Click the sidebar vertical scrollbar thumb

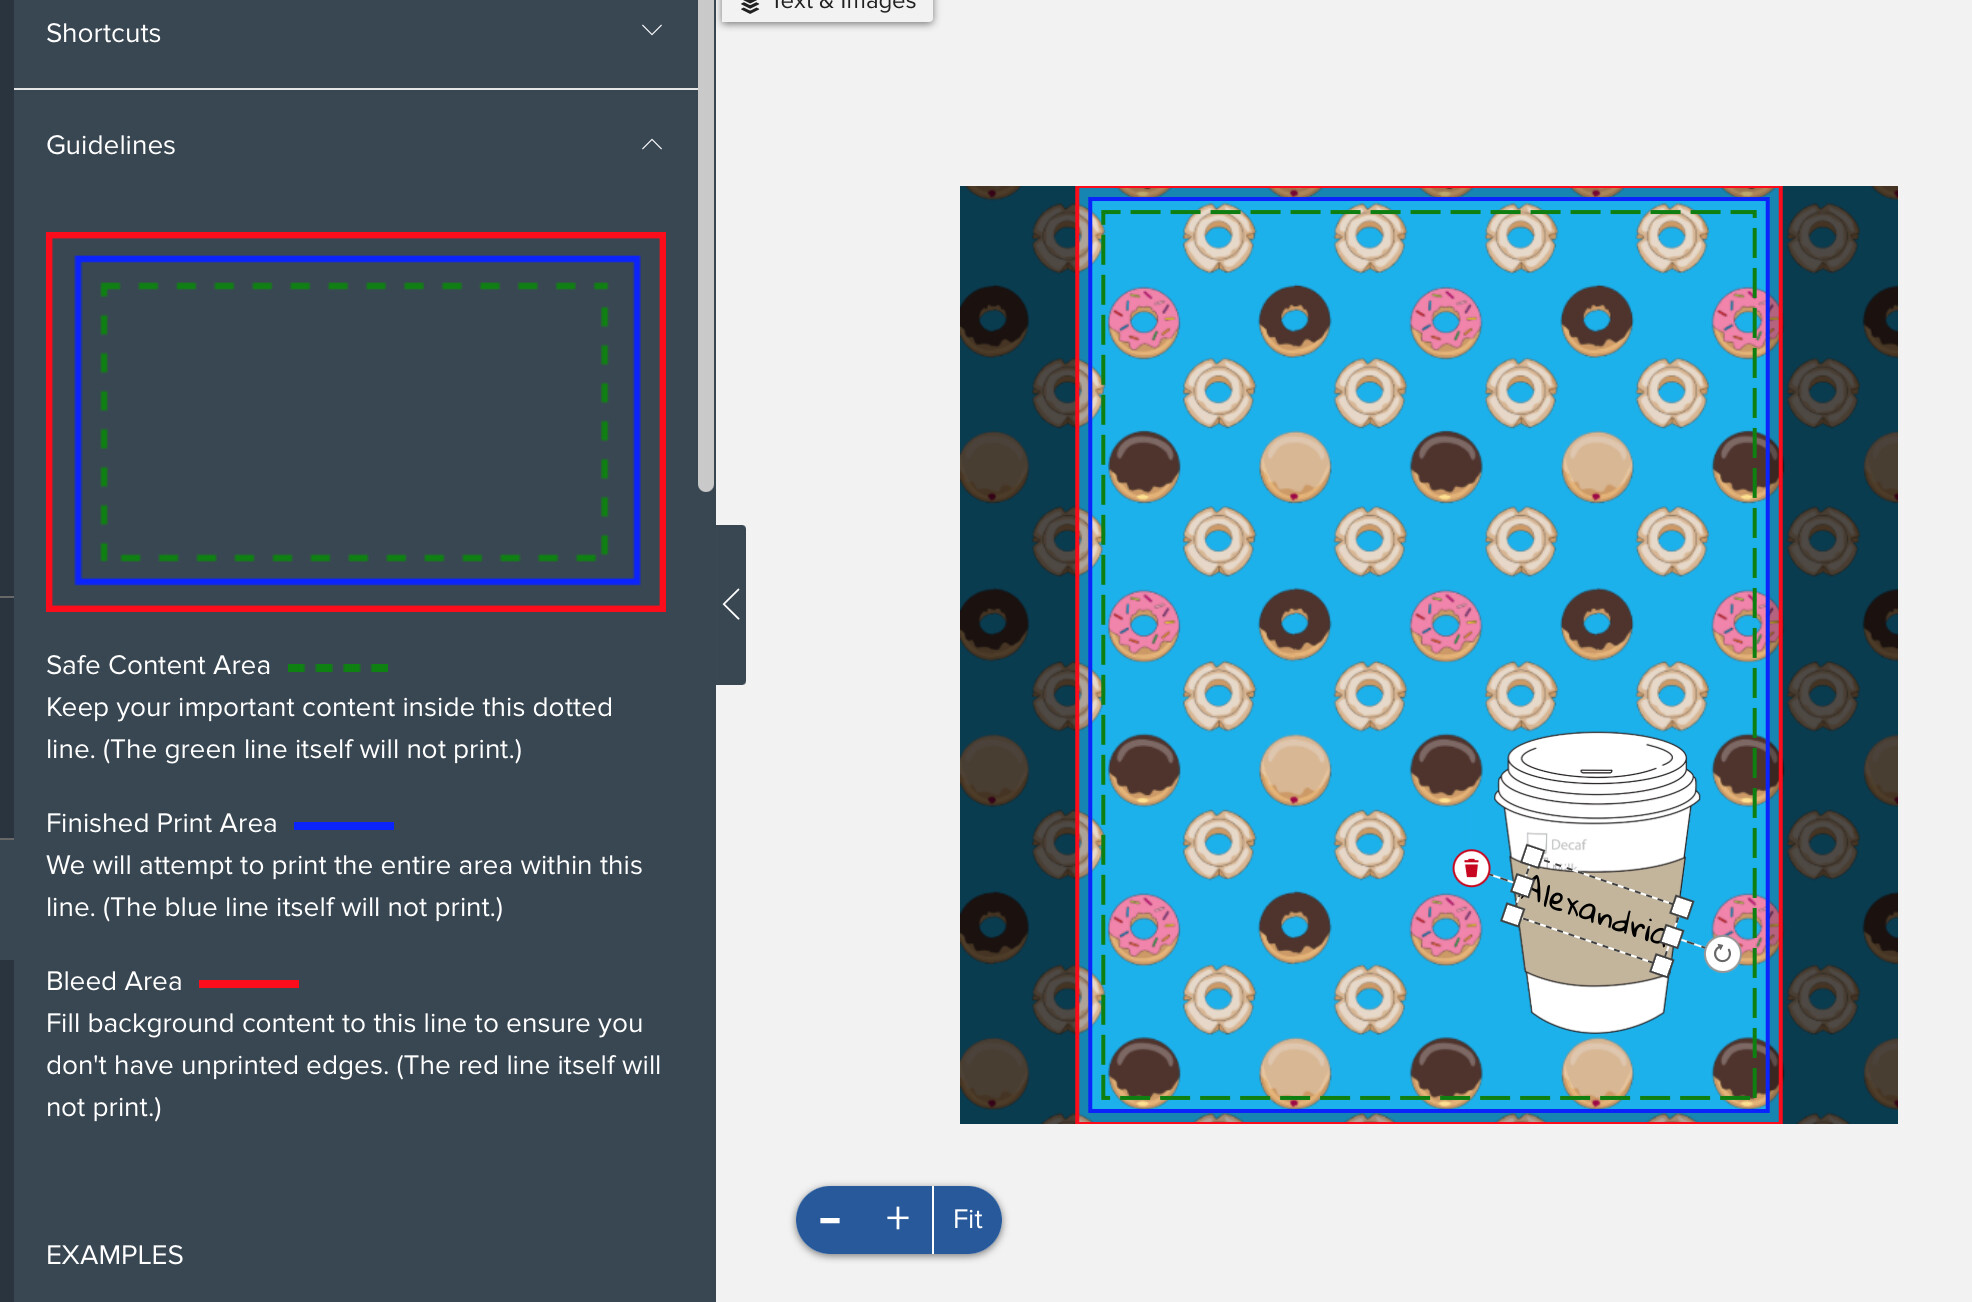click(706, 245)
